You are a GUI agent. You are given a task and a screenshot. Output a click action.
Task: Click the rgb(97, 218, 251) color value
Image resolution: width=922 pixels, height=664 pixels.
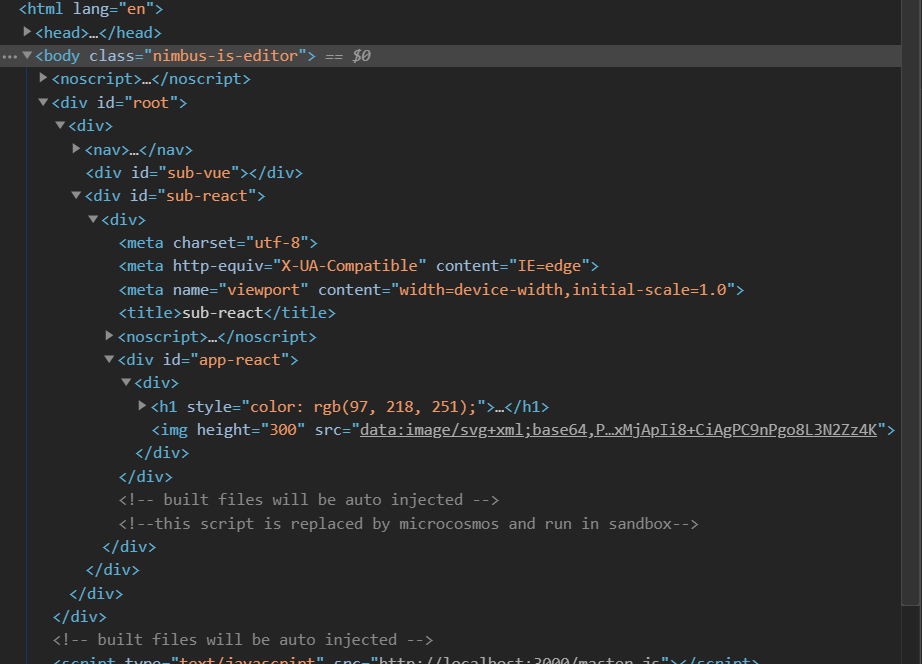click(395, 406)
